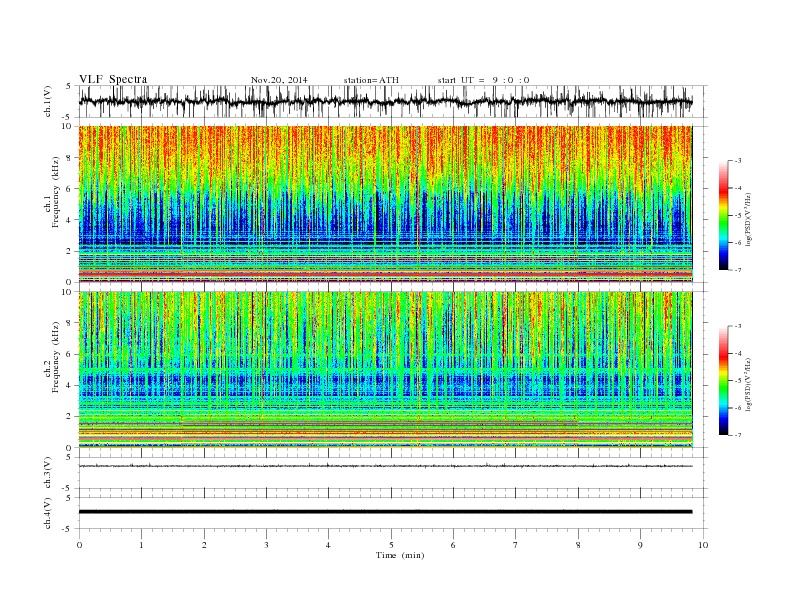Click time axis tick label "8"
Image resolution: width=792 pixels, height=612 pixels.
pyautogui.click(x=578, y=545)
